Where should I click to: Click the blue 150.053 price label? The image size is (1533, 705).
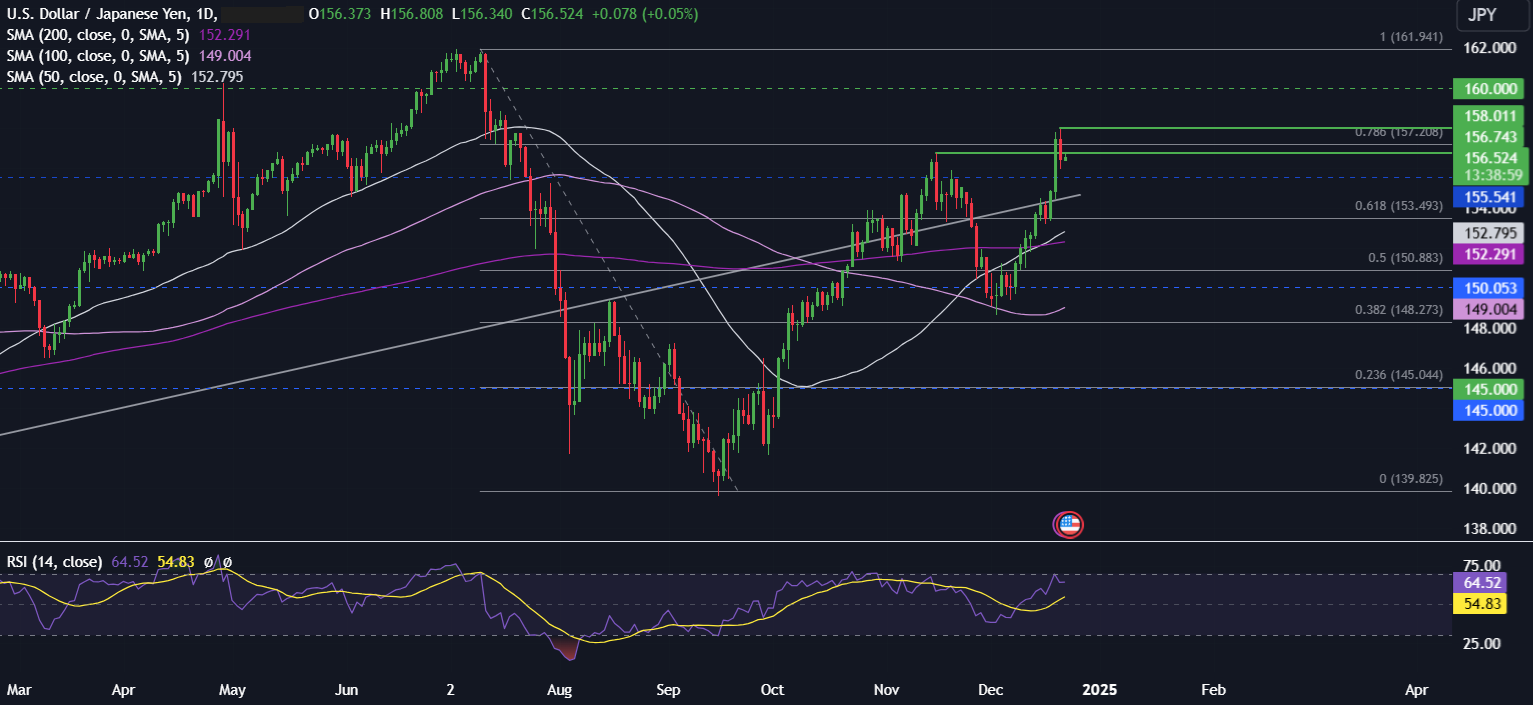point(1491,288)
